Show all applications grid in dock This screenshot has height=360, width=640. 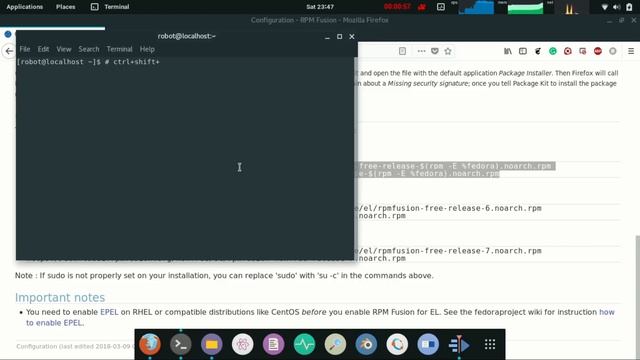490,344
